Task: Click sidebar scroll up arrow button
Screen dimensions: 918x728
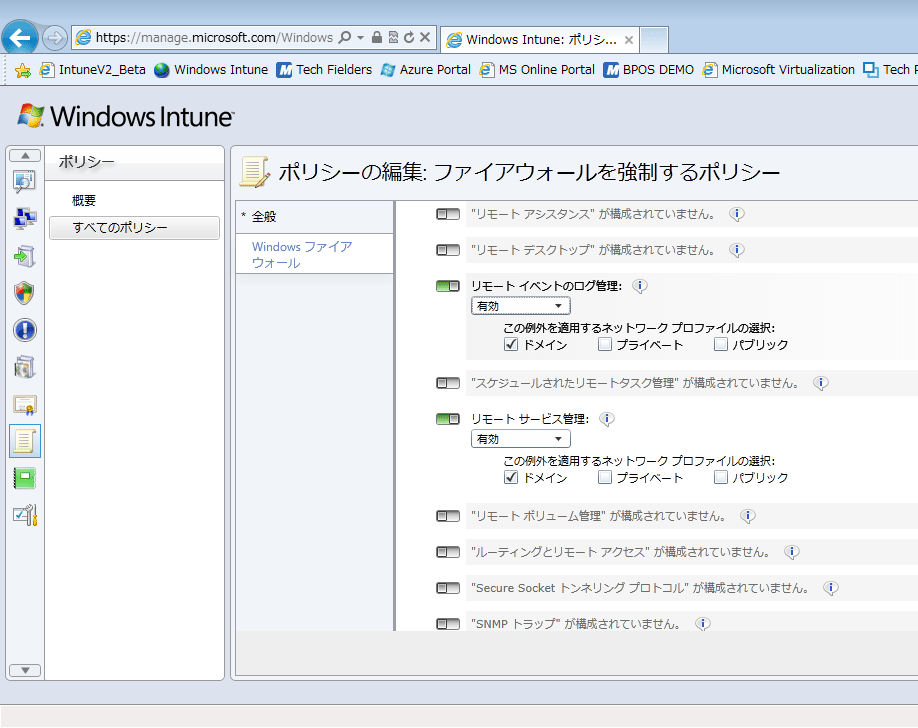Action: (25, 155)
